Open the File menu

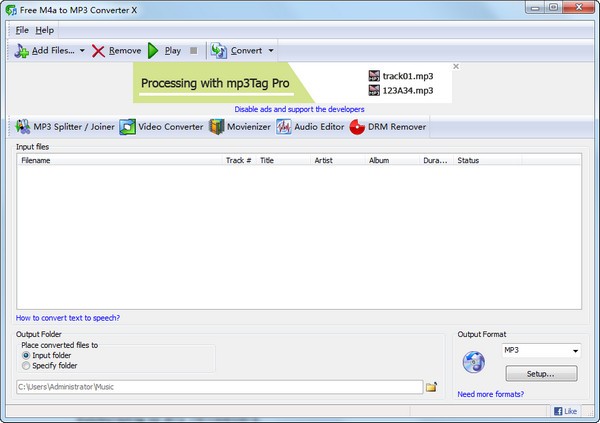tap(22, 30)
